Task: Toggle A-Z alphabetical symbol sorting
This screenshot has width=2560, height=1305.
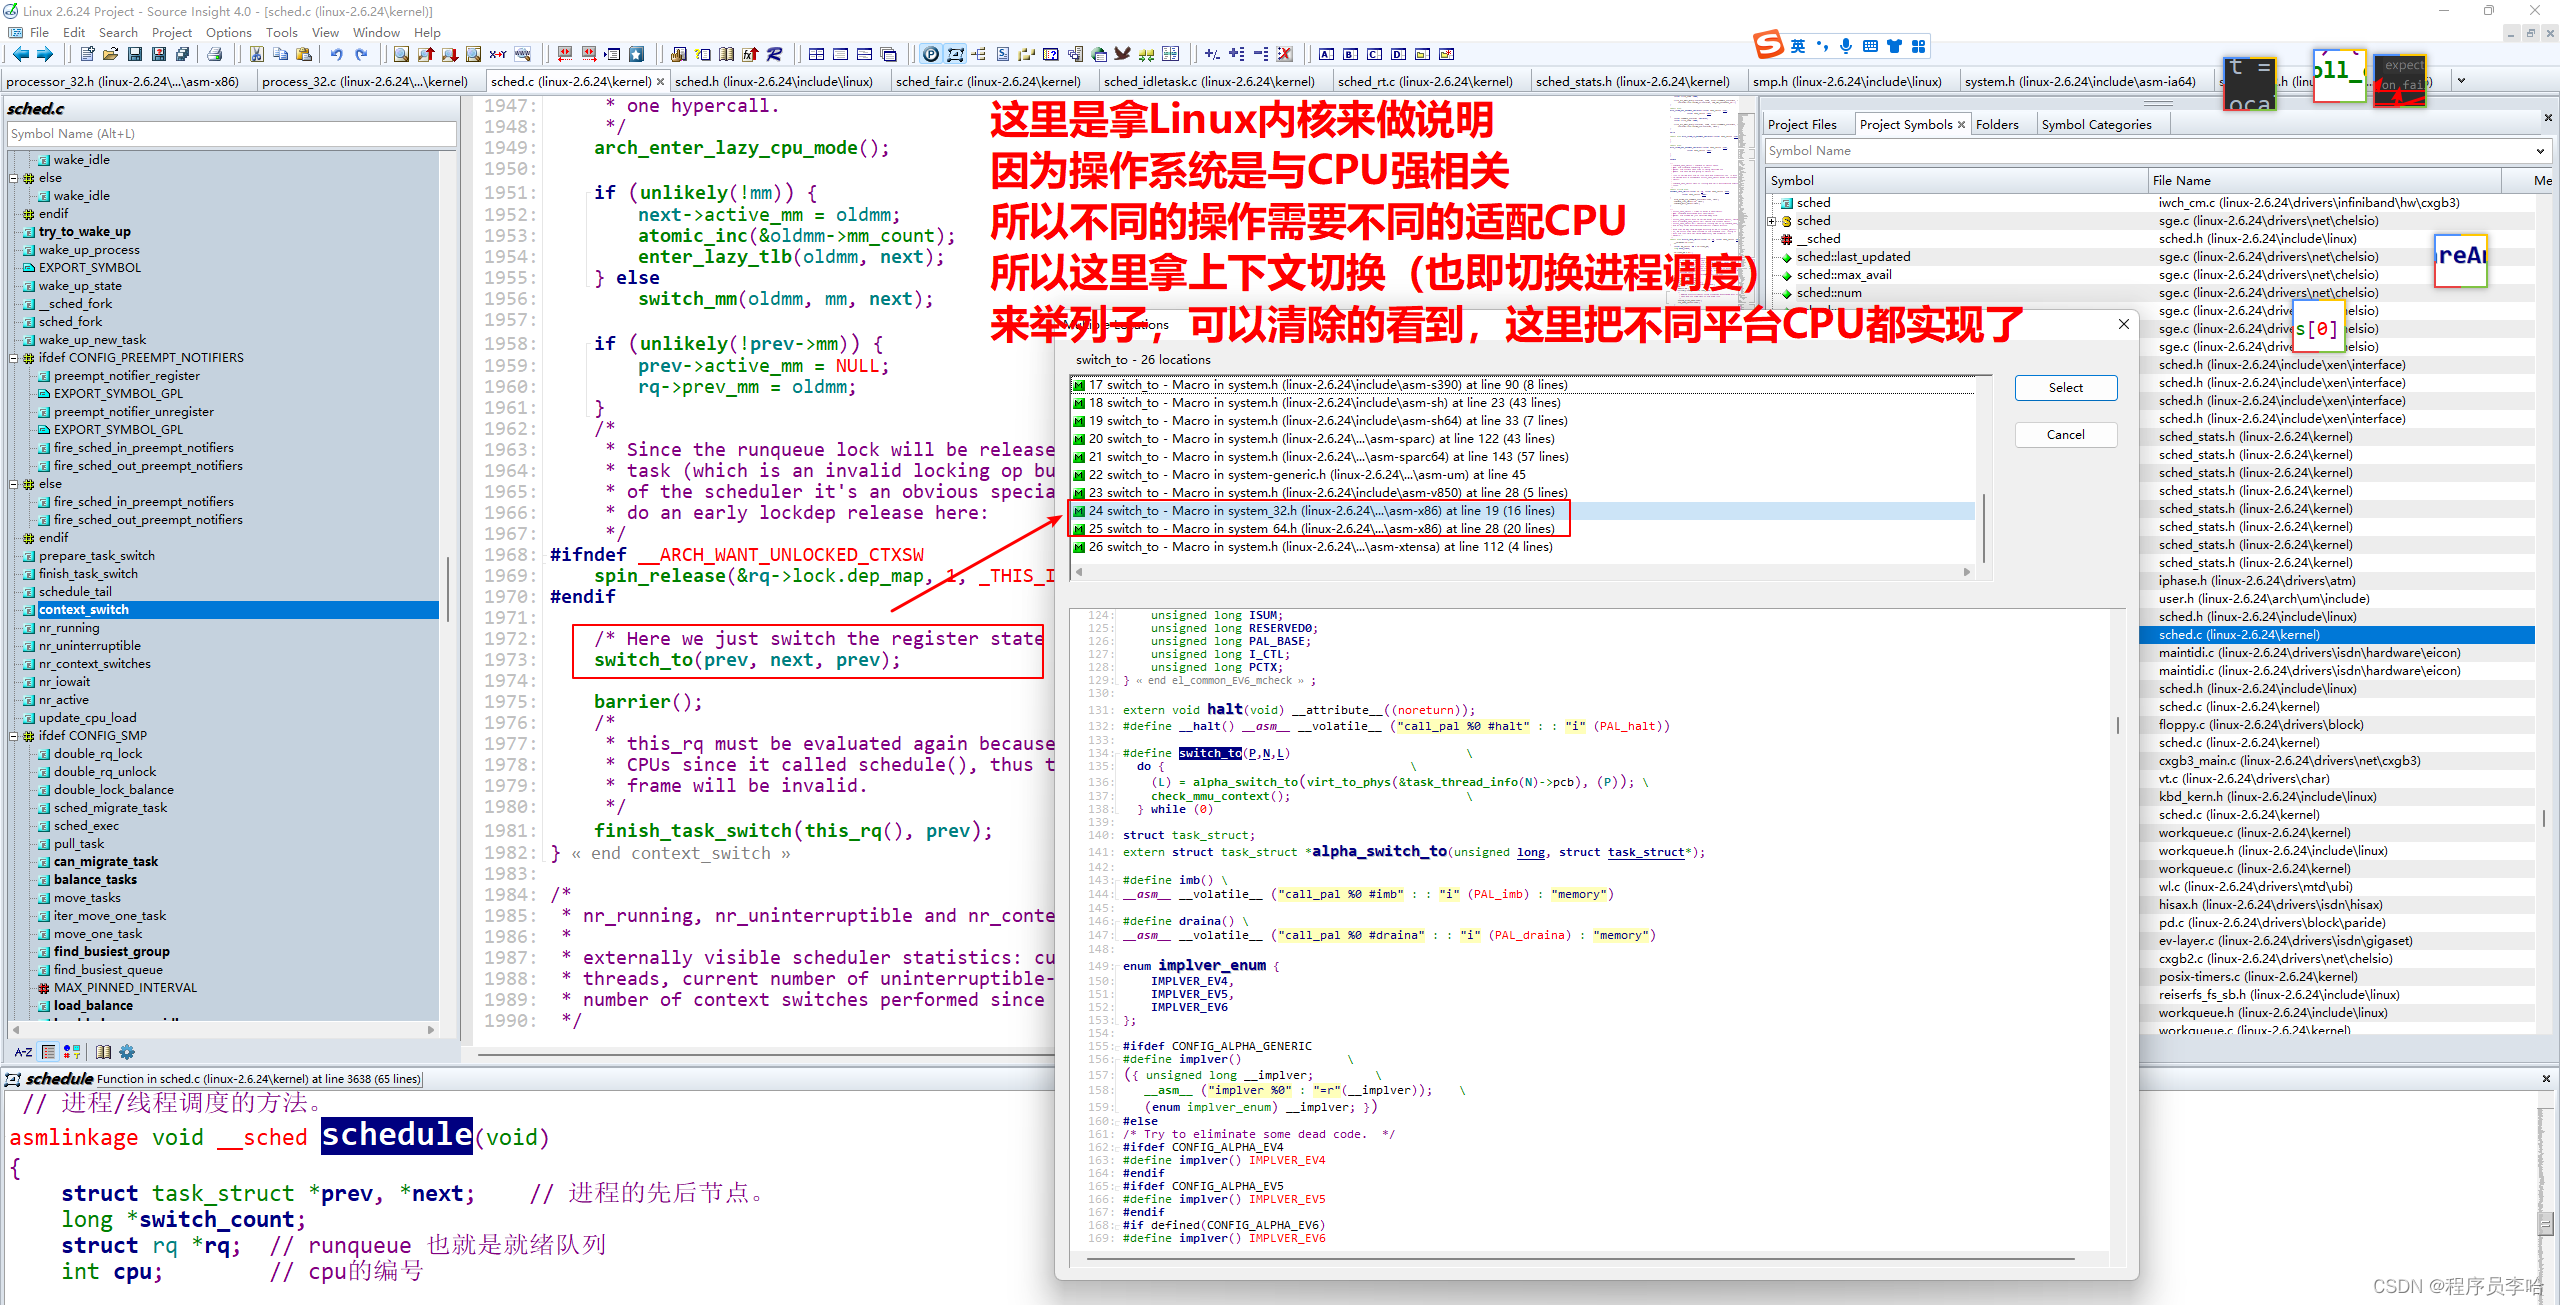Action: click(x=23, y=1052)
